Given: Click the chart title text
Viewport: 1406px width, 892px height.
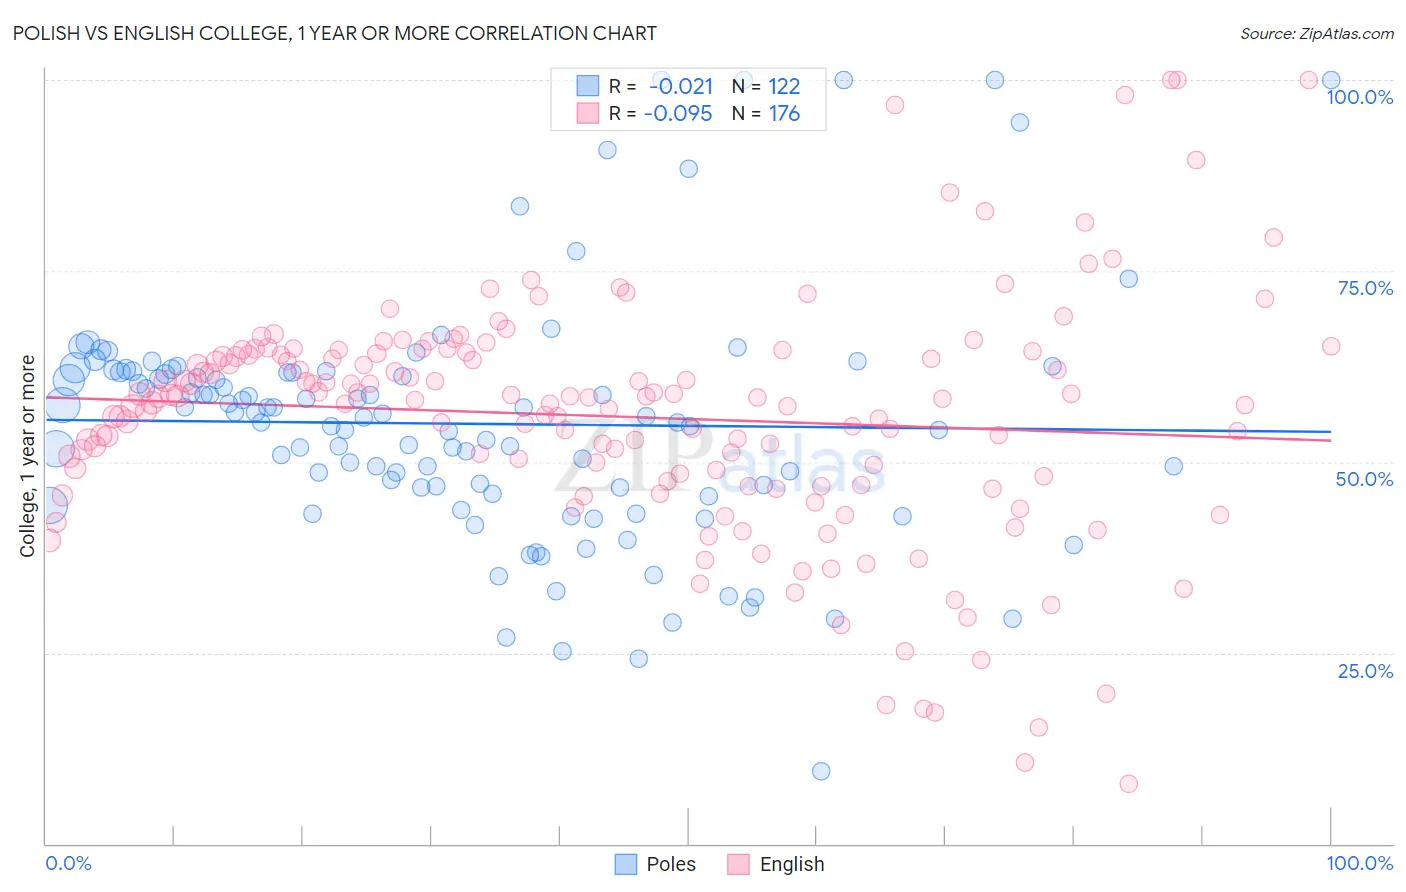Looking at the screenshot, I should pos(335,33).
